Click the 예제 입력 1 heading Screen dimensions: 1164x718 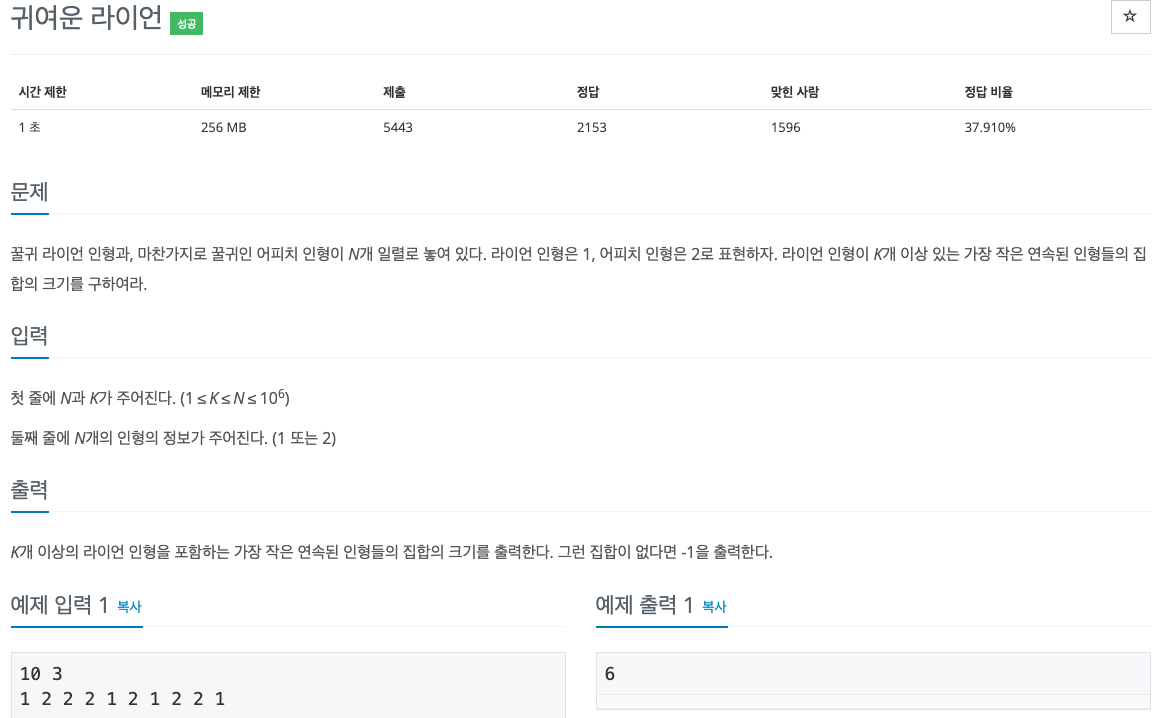pos(59,605)
